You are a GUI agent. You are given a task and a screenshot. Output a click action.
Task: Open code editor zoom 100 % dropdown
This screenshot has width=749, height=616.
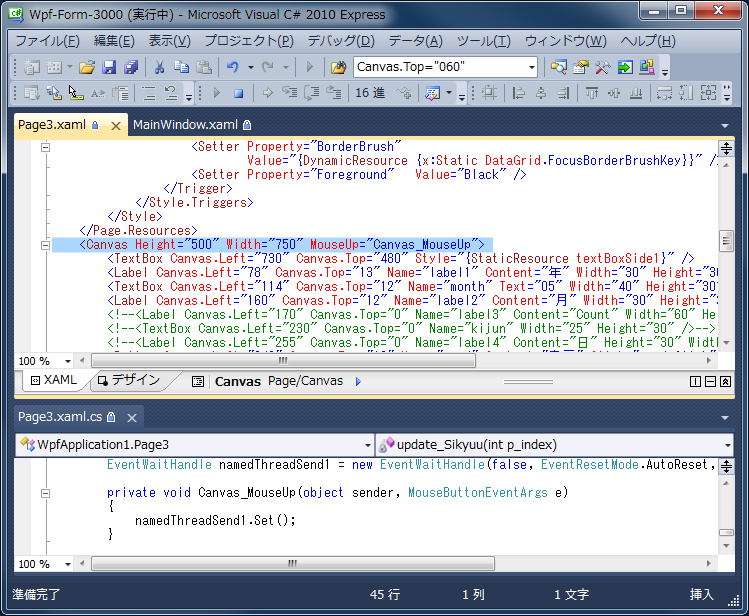(x=68, y=564)
